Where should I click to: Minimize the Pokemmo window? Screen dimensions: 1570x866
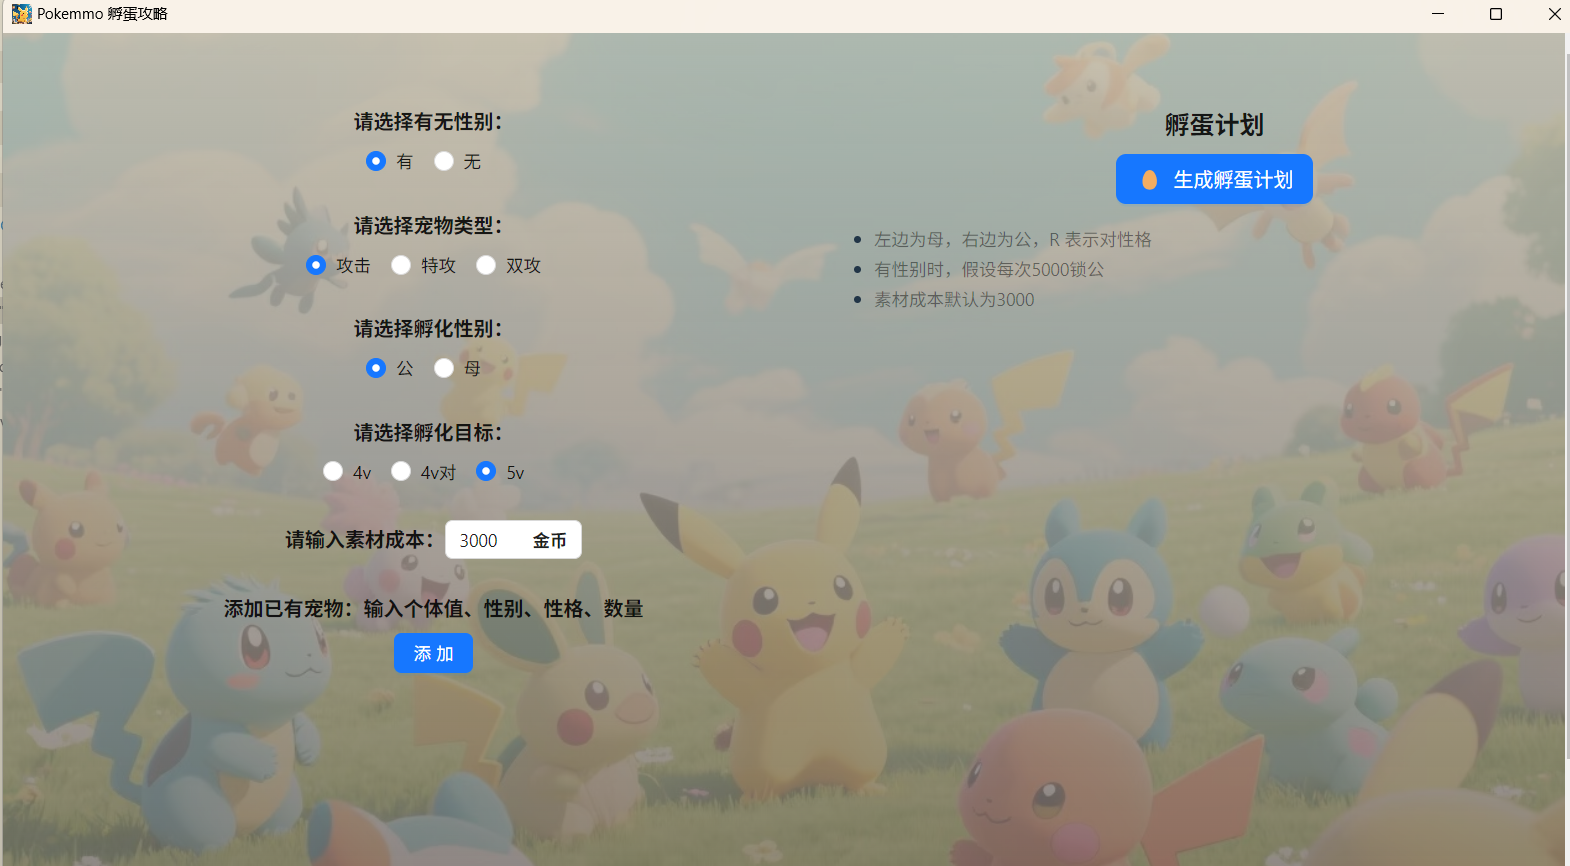pyautogui.click(x=1438, y=14)
